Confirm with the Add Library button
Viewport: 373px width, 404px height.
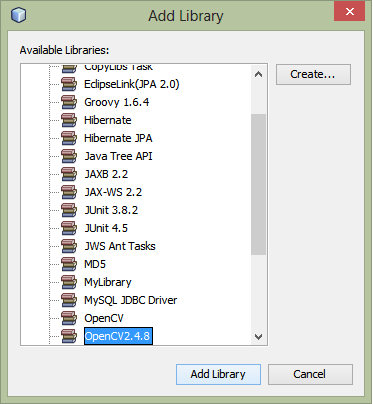[x=218, y=374]
